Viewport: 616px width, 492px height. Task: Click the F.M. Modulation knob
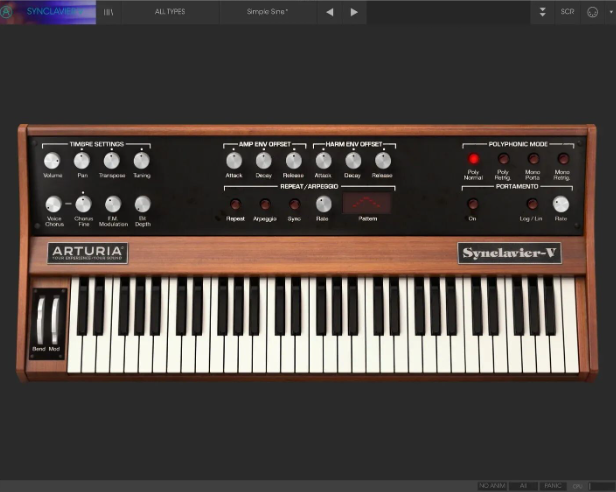[113, 204]
